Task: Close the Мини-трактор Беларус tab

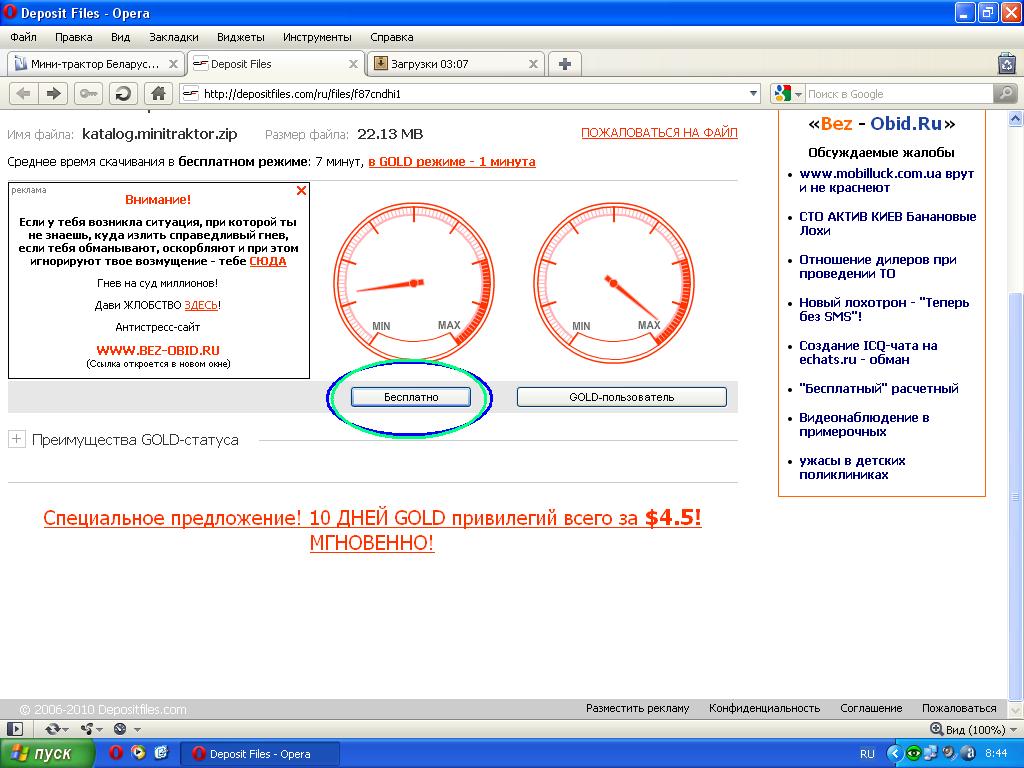Action: (x=173, y=64)
